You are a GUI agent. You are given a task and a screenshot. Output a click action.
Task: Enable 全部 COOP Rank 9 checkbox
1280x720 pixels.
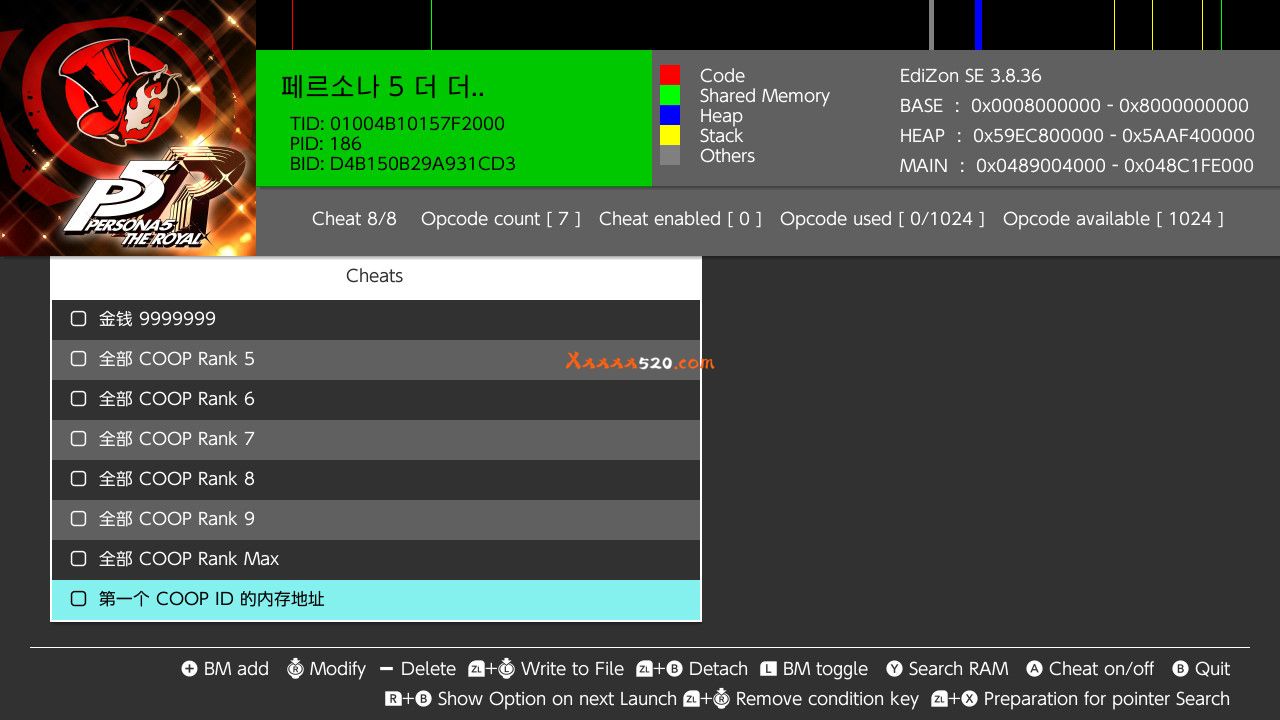[78, 519]
